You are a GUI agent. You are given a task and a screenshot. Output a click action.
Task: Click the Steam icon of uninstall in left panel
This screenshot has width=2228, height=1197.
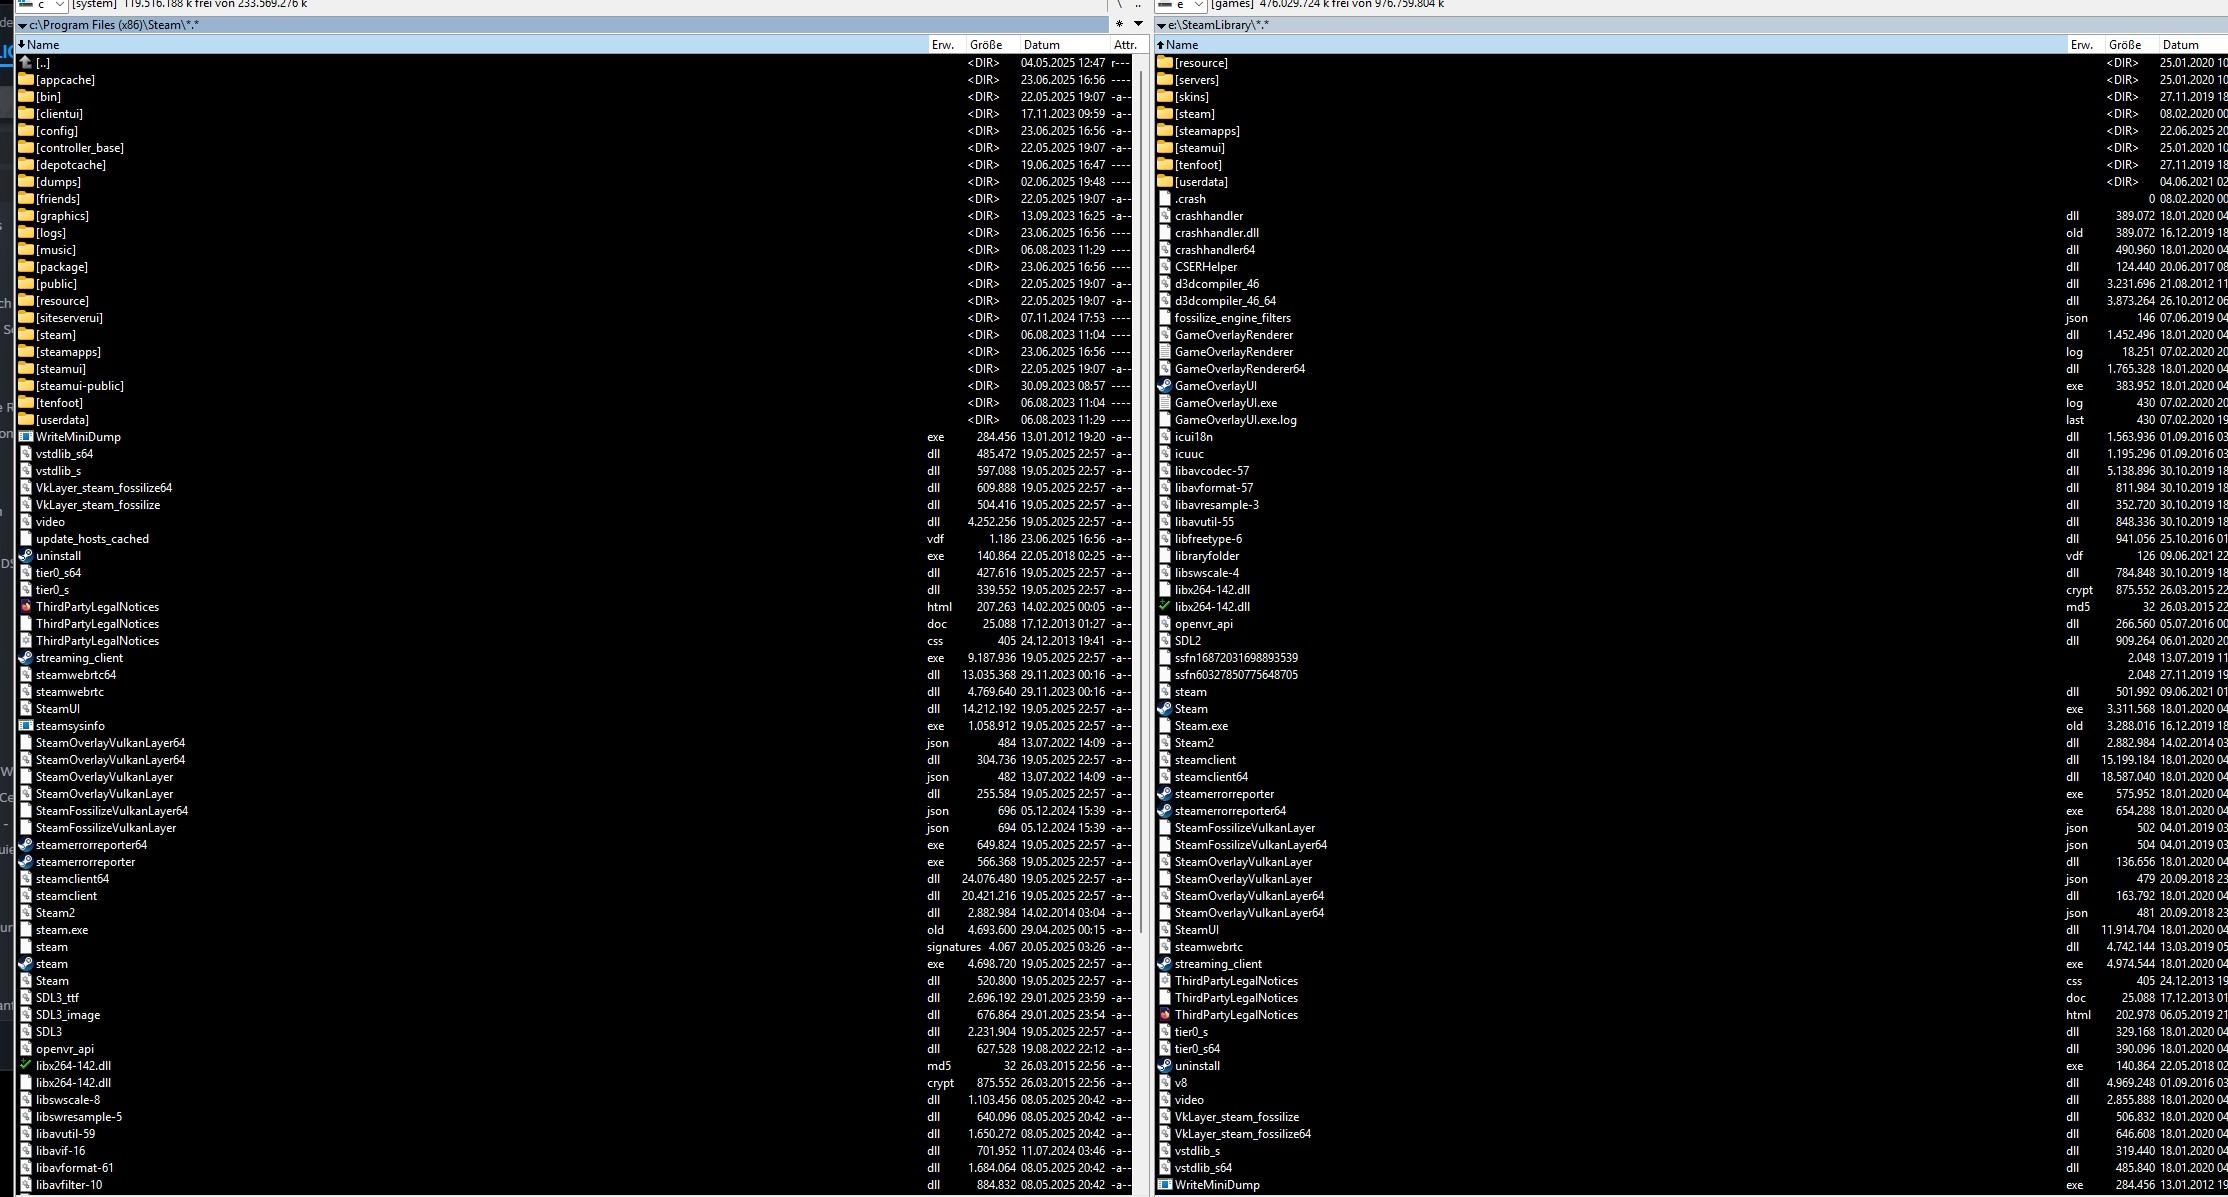click(26, 556)
